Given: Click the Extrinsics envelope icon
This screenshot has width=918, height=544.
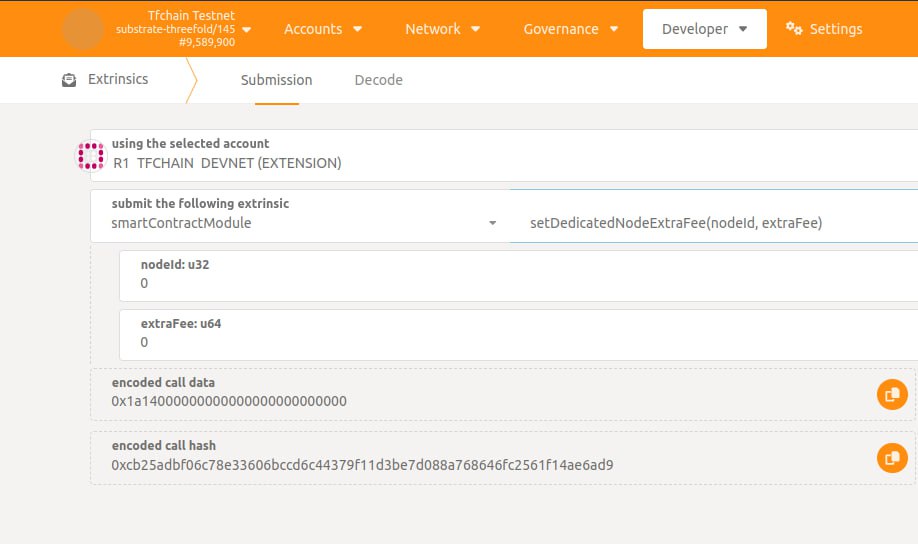Looking at the screenshot, I should click(x=69, y=80).
